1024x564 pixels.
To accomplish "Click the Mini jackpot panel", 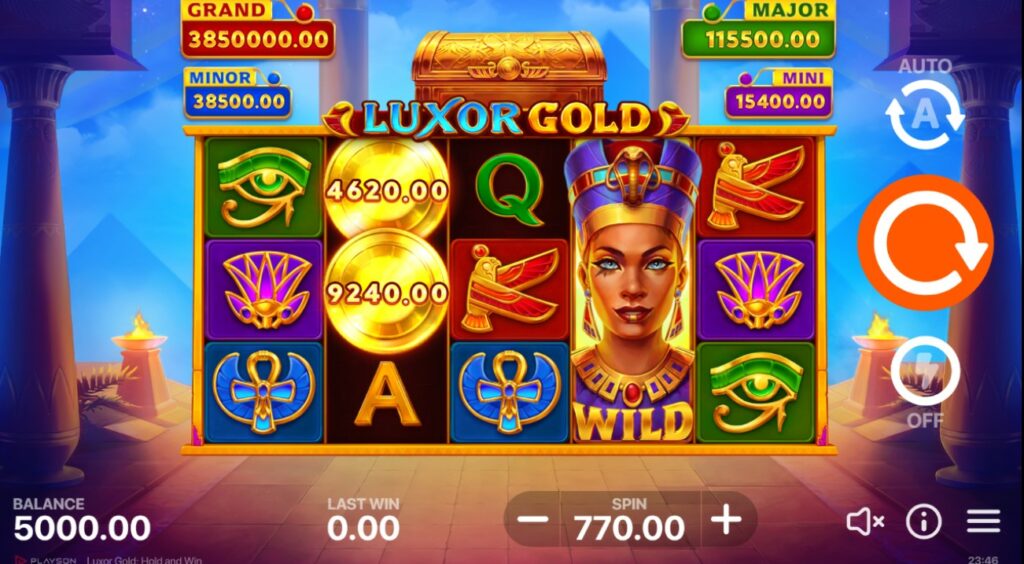I will [x=778, y=93].
